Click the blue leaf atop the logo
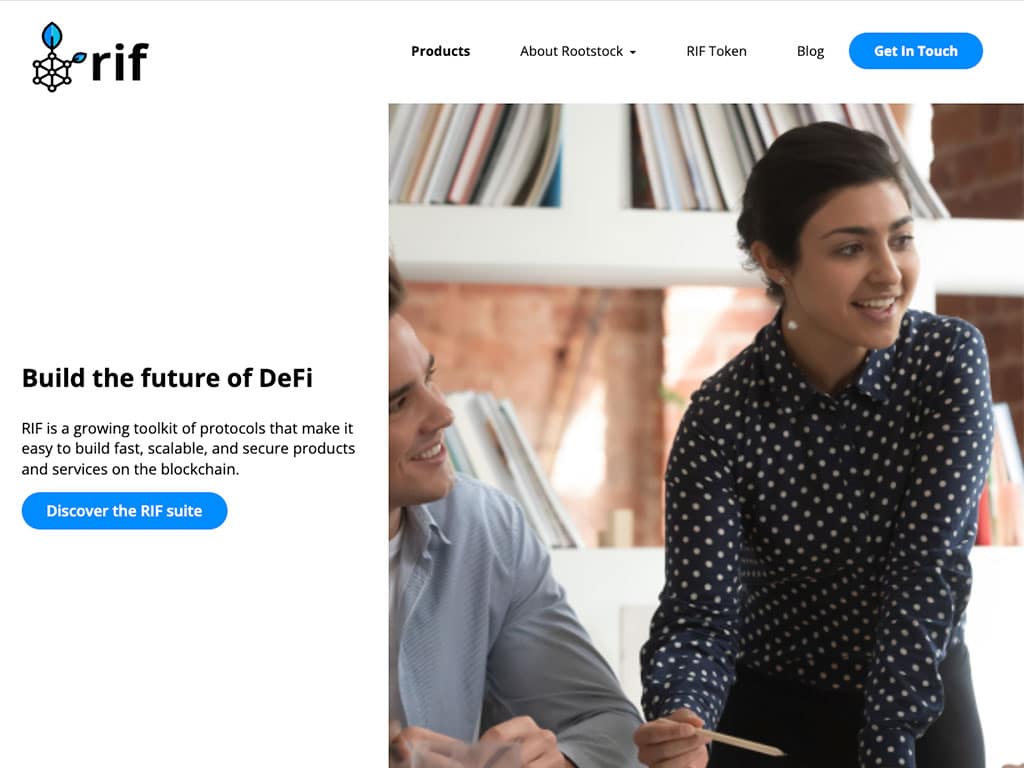1024x768 pixels. coord(52,35)
